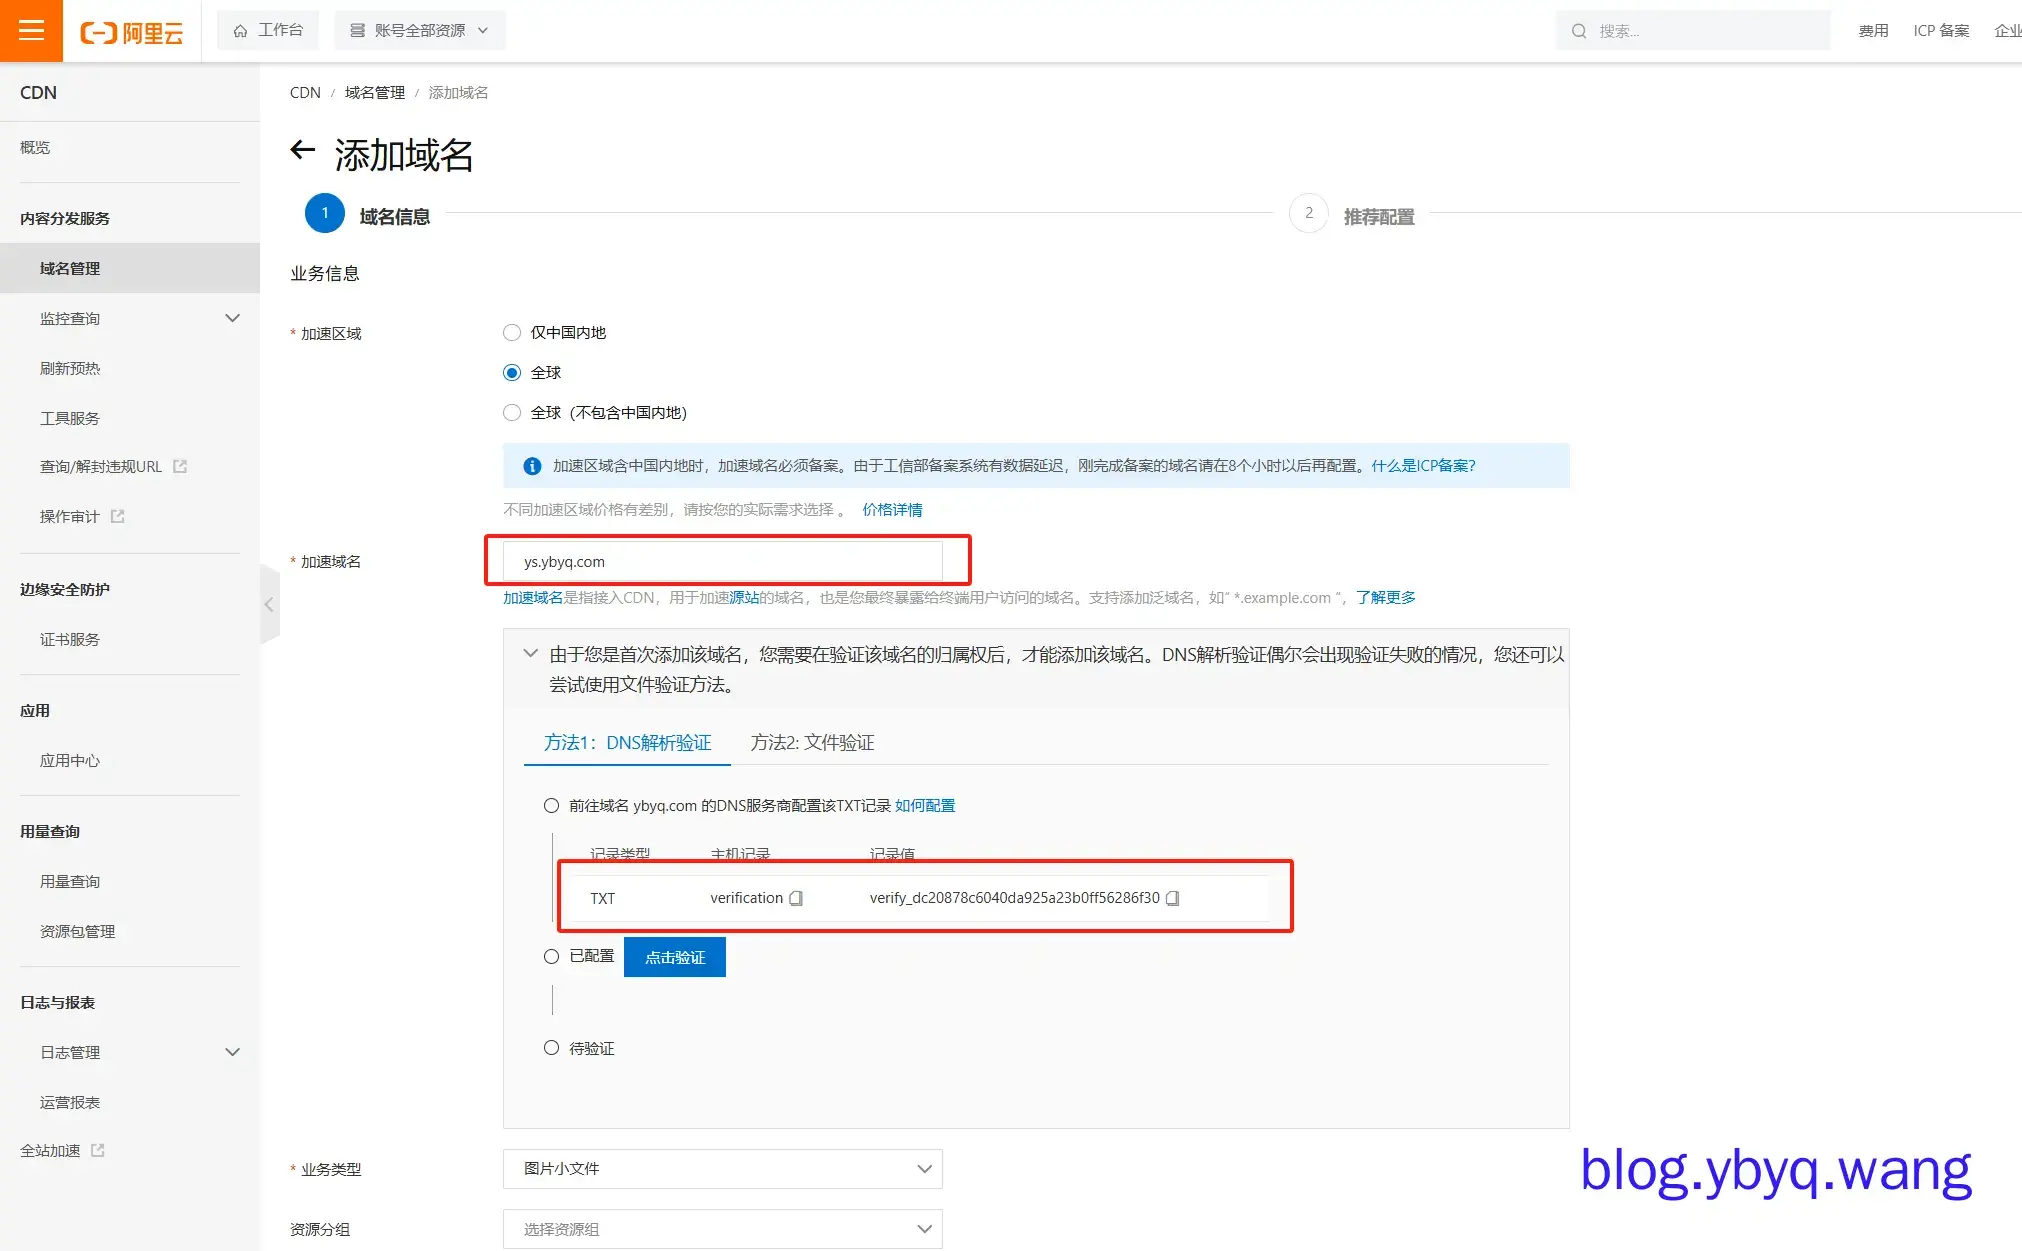2022x1251 pixels.
Task: Open the 价格详情 link
Action: [x=892, y=509]
